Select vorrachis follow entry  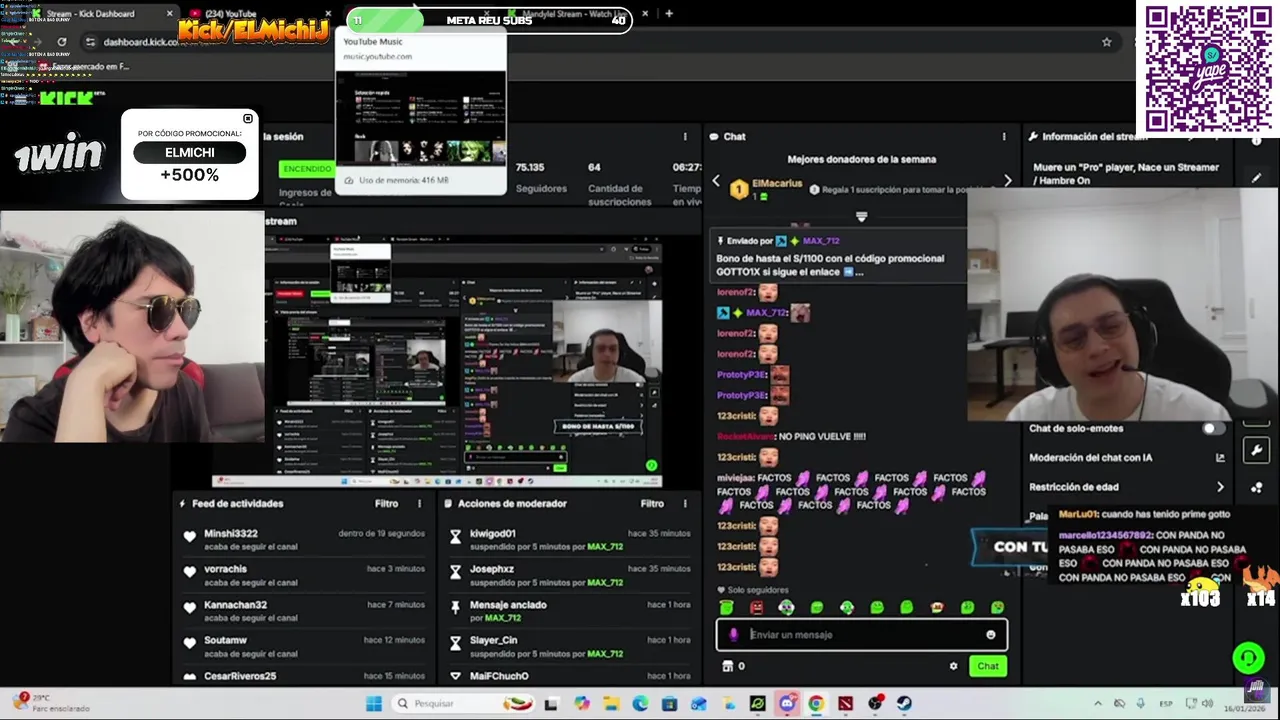click(303, 575)
